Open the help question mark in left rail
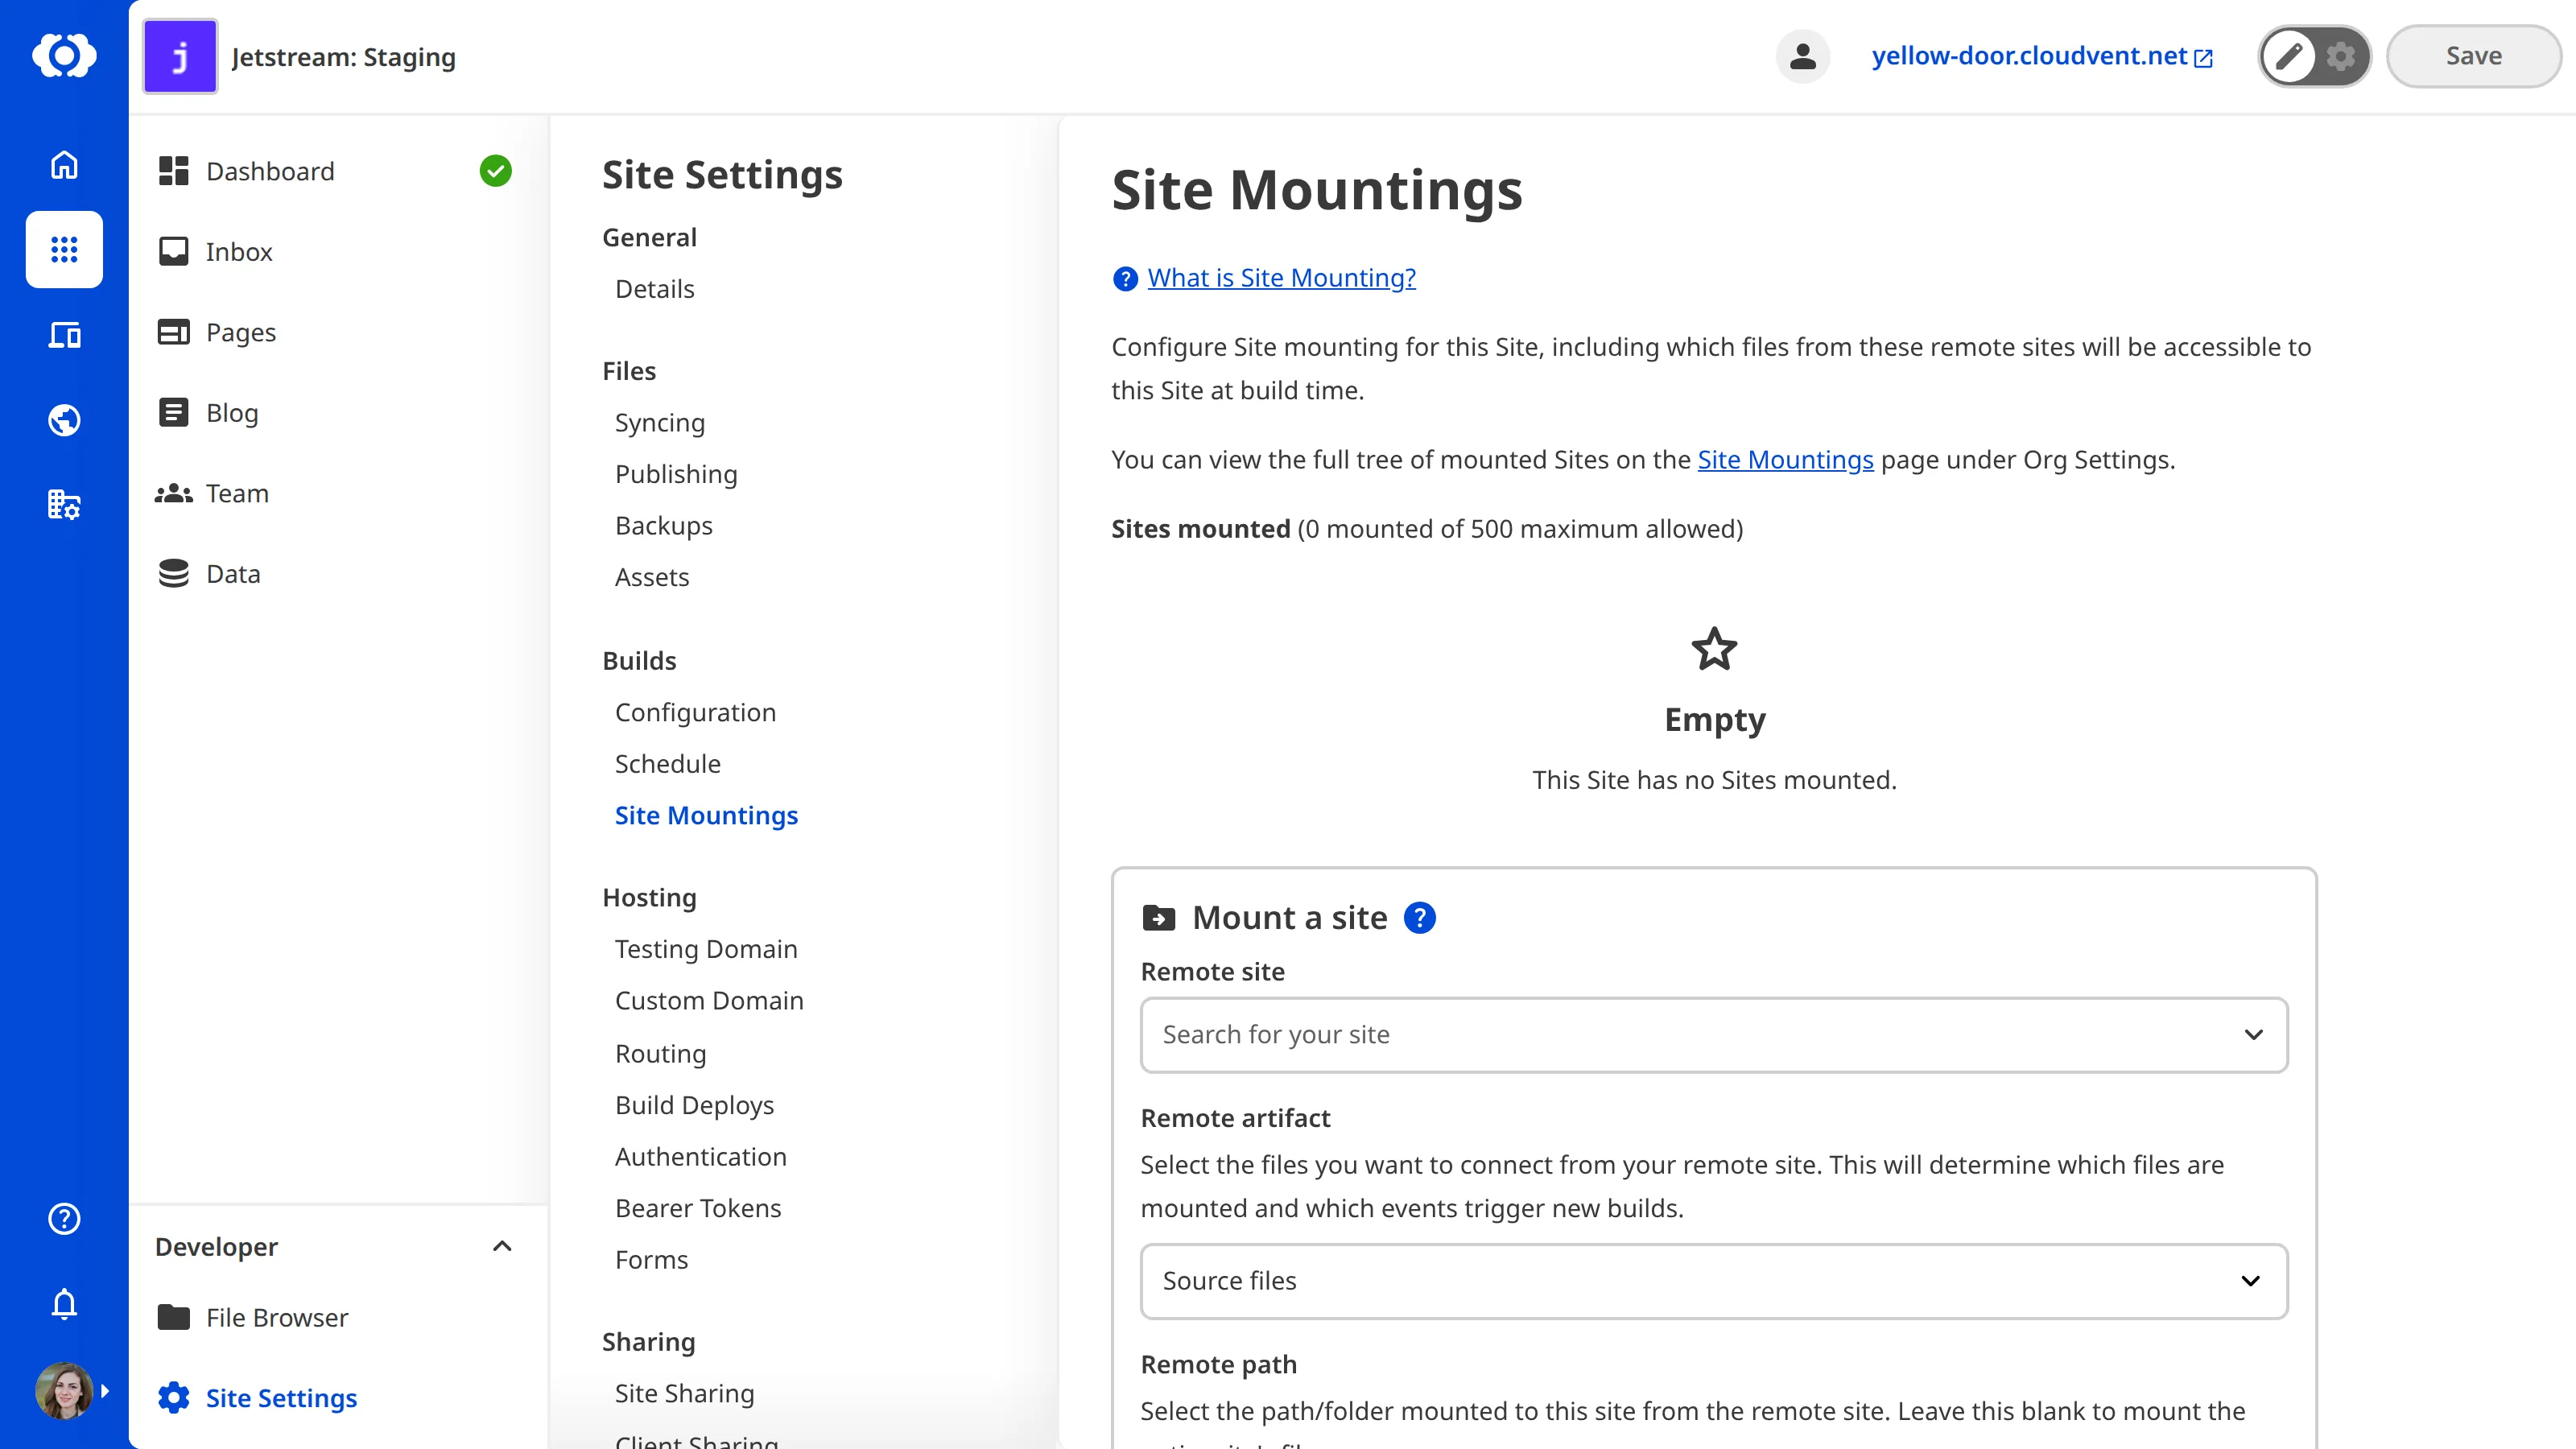Screen dimensions: 2576x1449 (x=64, y=1218)
